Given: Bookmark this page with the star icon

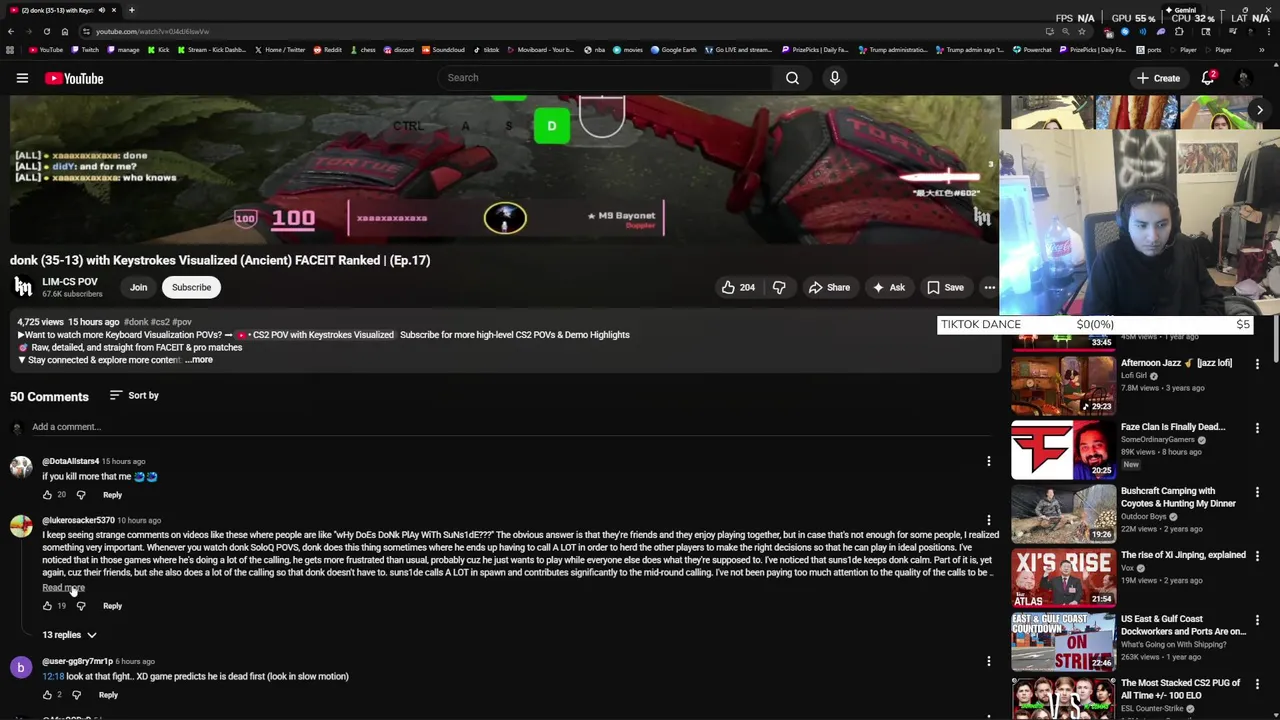Looking at the screenshot, I should click(x=1081, y=31).
